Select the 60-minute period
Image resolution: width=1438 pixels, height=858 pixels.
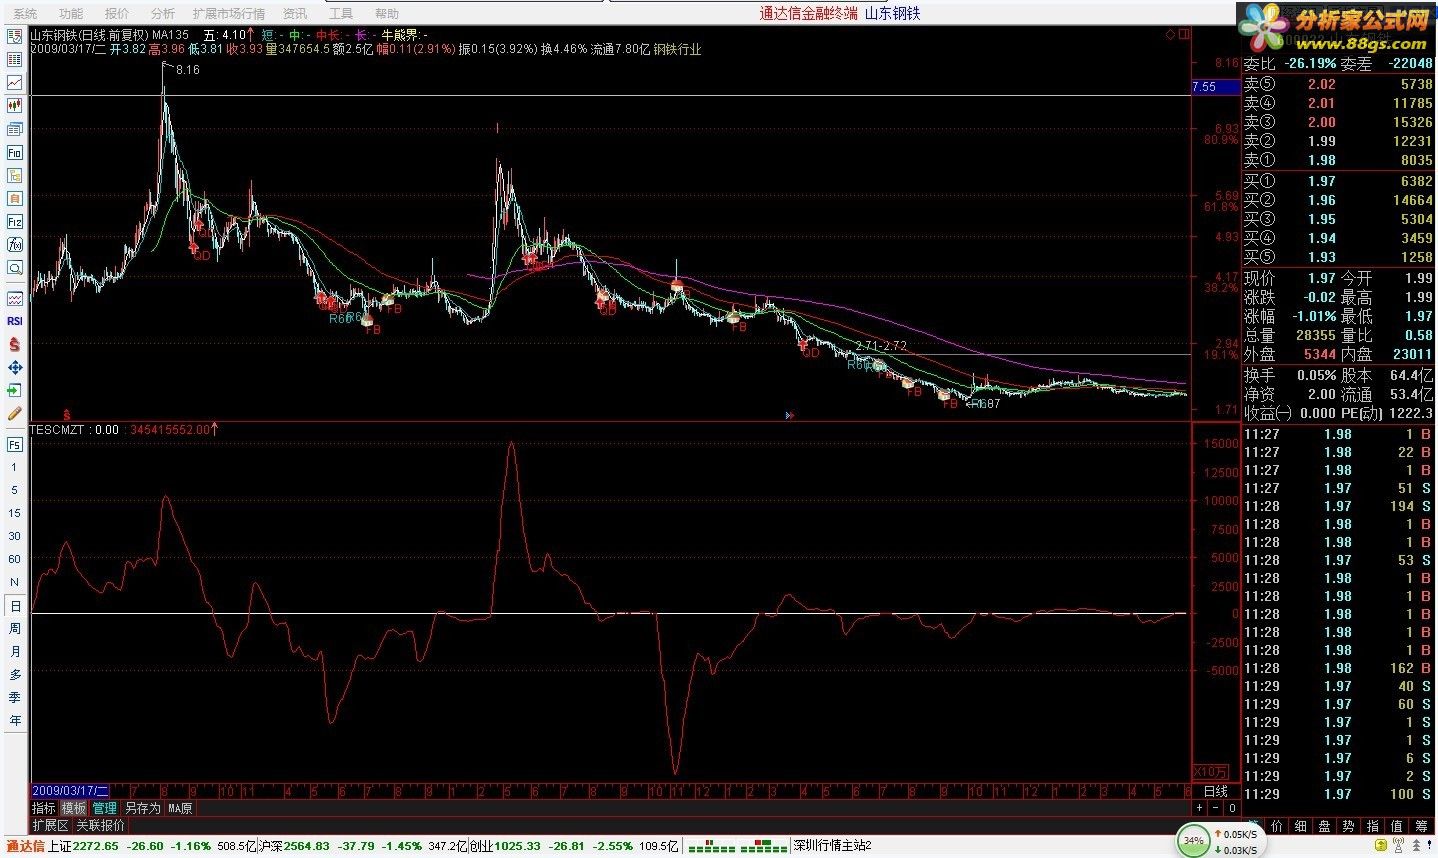click(x=15, y=560)
